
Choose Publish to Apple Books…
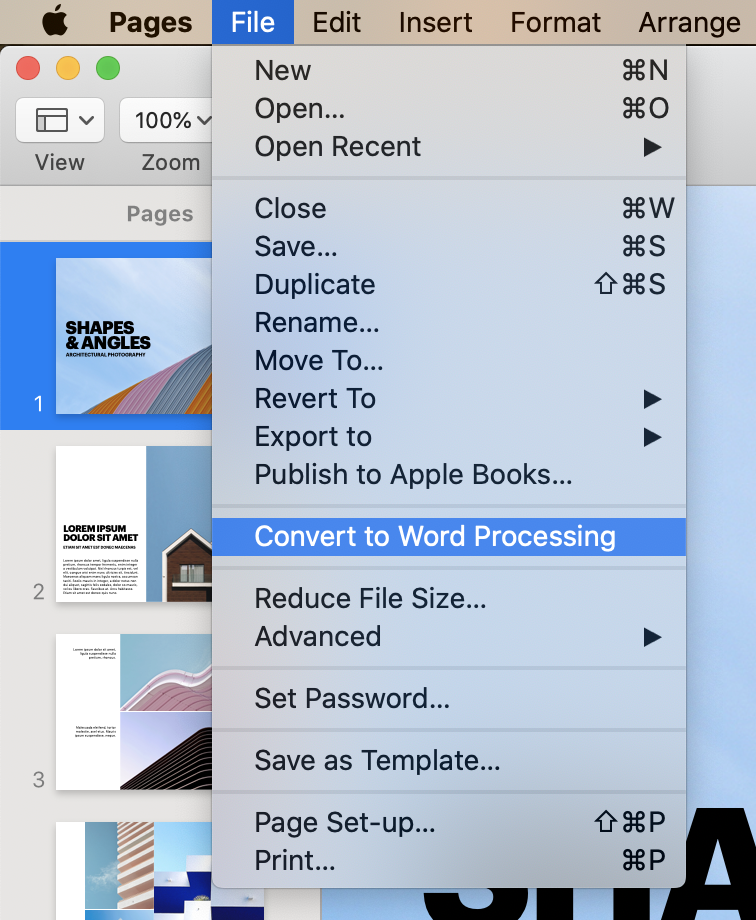[449, 475]
